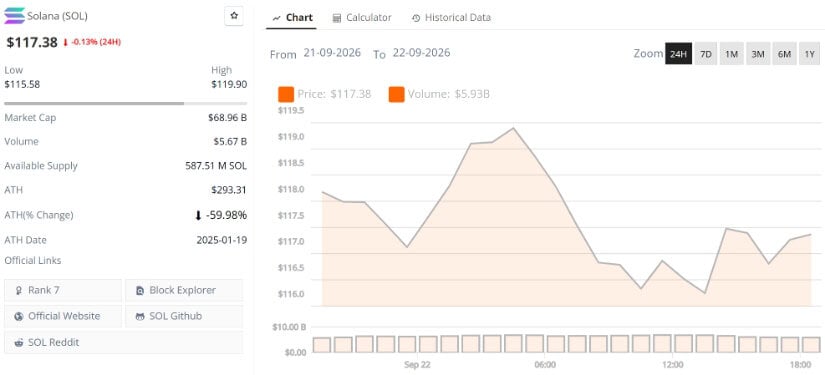Screen dimensions: 825x375
Task: Visit the Official Website link
Action: (63, 316)
